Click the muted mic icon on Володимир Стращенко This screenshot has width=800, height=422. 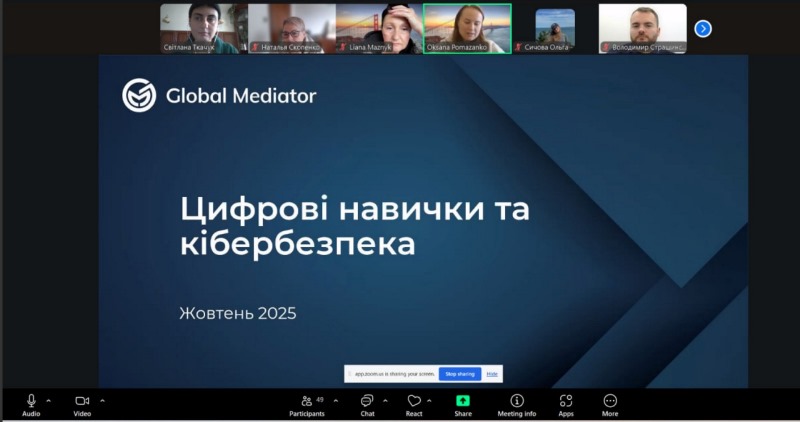point(606,47)
